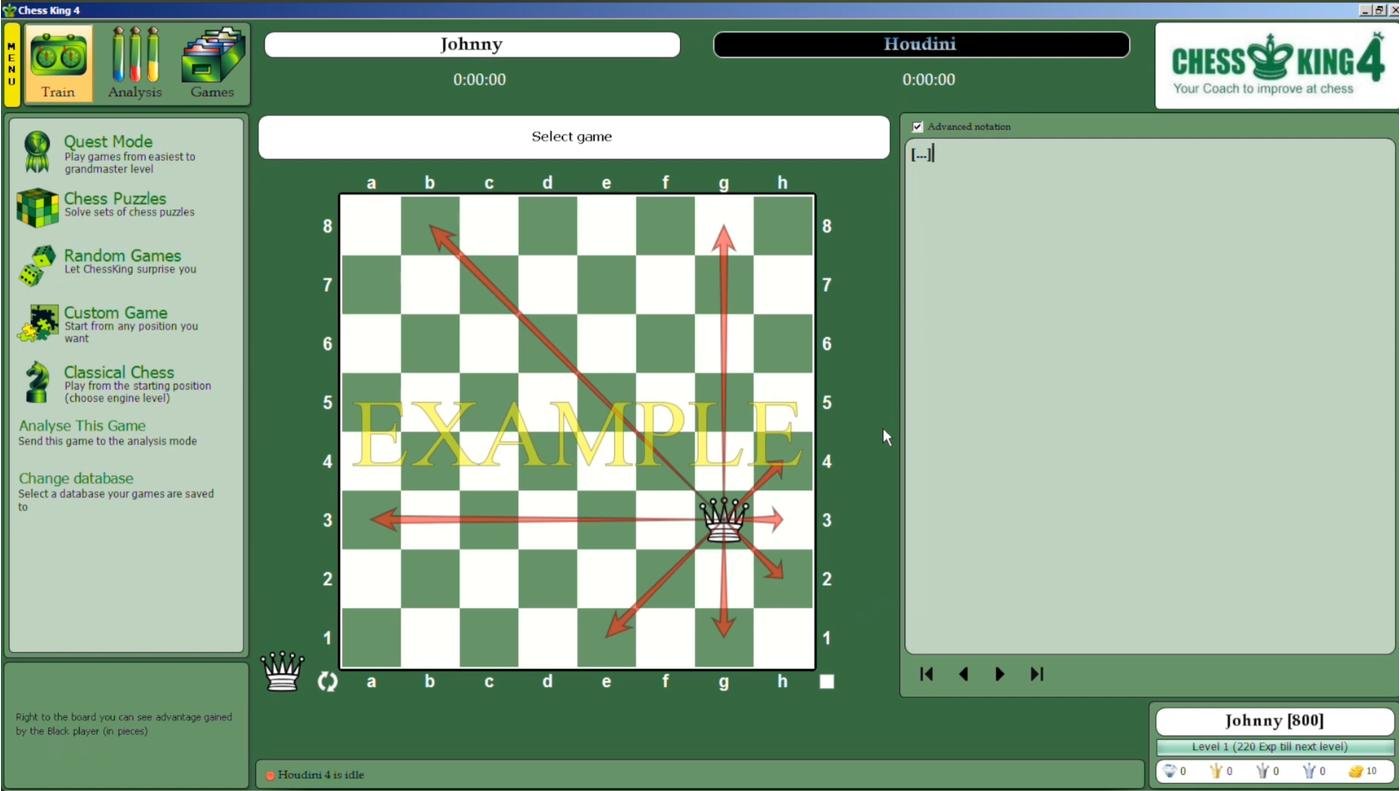
Task: Step back one move
Action: pyautogui.click(x=963, y=674)
